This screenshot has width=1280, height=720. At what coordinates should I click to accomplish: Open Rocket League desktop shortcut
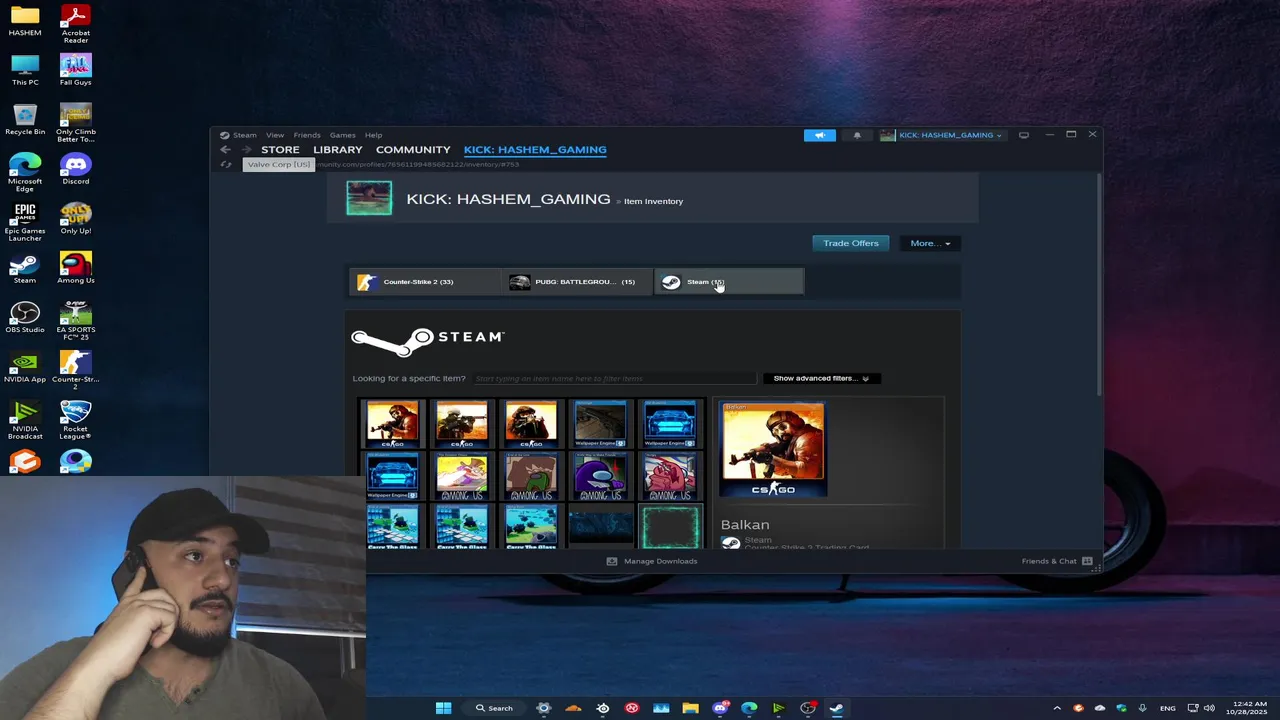[x=76, y=420]
